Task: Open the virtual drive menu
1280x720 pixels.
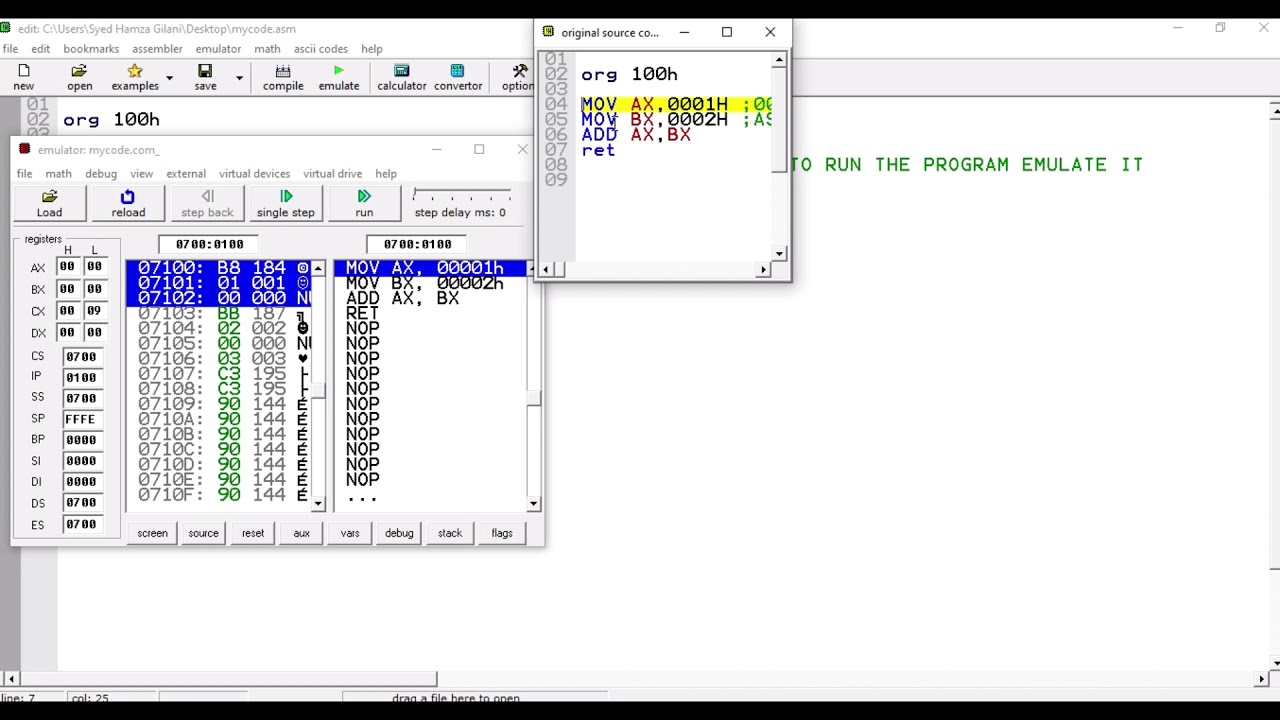Action: click(332, 174)
